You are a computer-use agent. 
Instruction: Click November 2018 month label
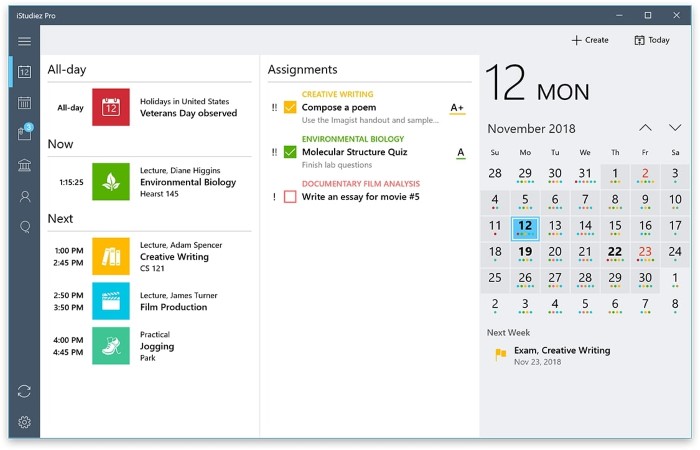tap(531, 129)
